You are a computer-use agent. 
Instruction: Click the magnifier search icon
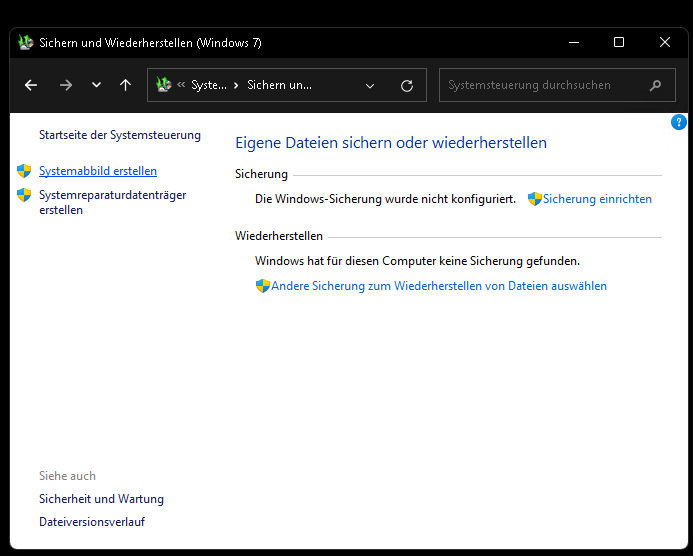(655, 85)
